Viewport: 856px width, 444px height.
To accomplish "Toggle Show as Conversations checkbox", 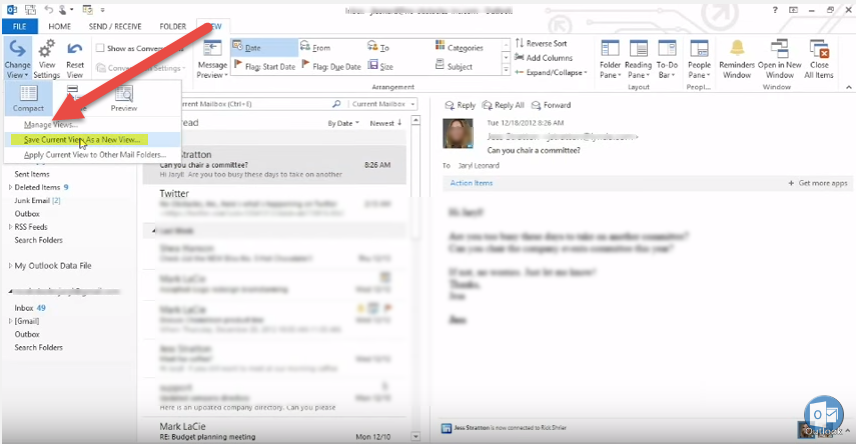I will click(x=100, y=48).
